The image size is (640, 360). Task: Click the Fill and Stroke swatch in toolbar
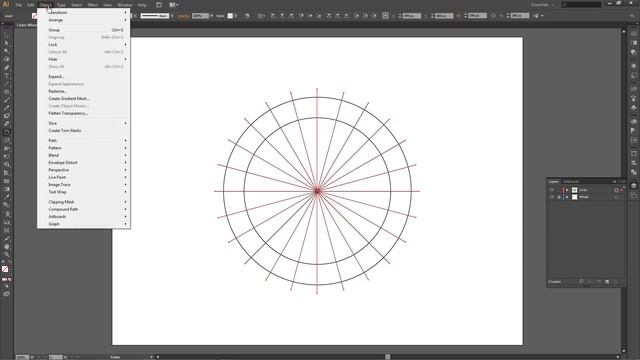(6, 270)
